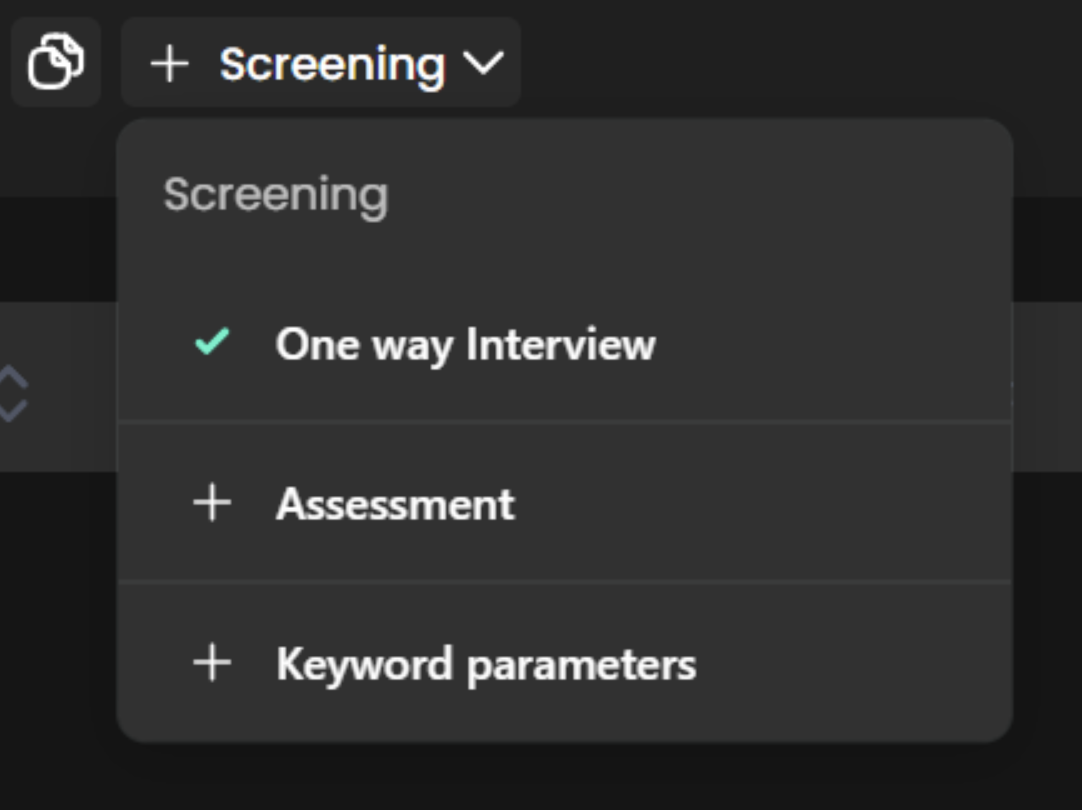Click the downward sort arrow at left edge
Viewport: 1082px width, 810px height.
click(x=12, y=410)
